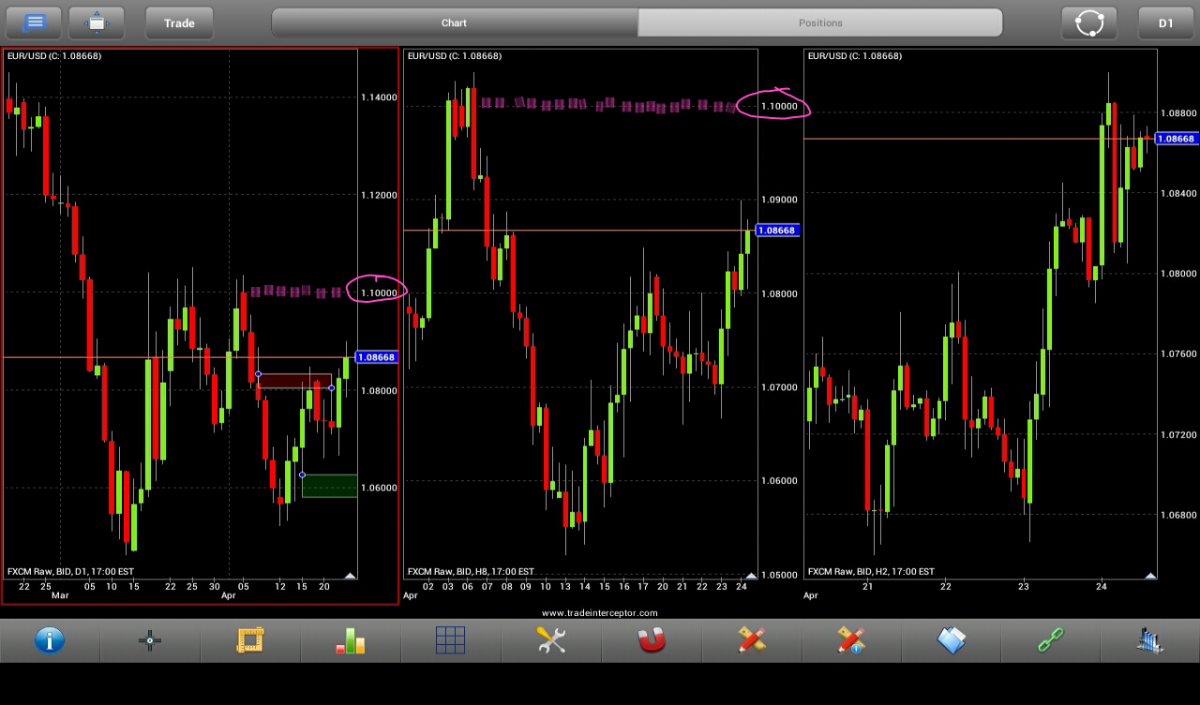This screenshot has height=705, width=1200.
Task: Open the blue info icon
Action: pos(50,640)
